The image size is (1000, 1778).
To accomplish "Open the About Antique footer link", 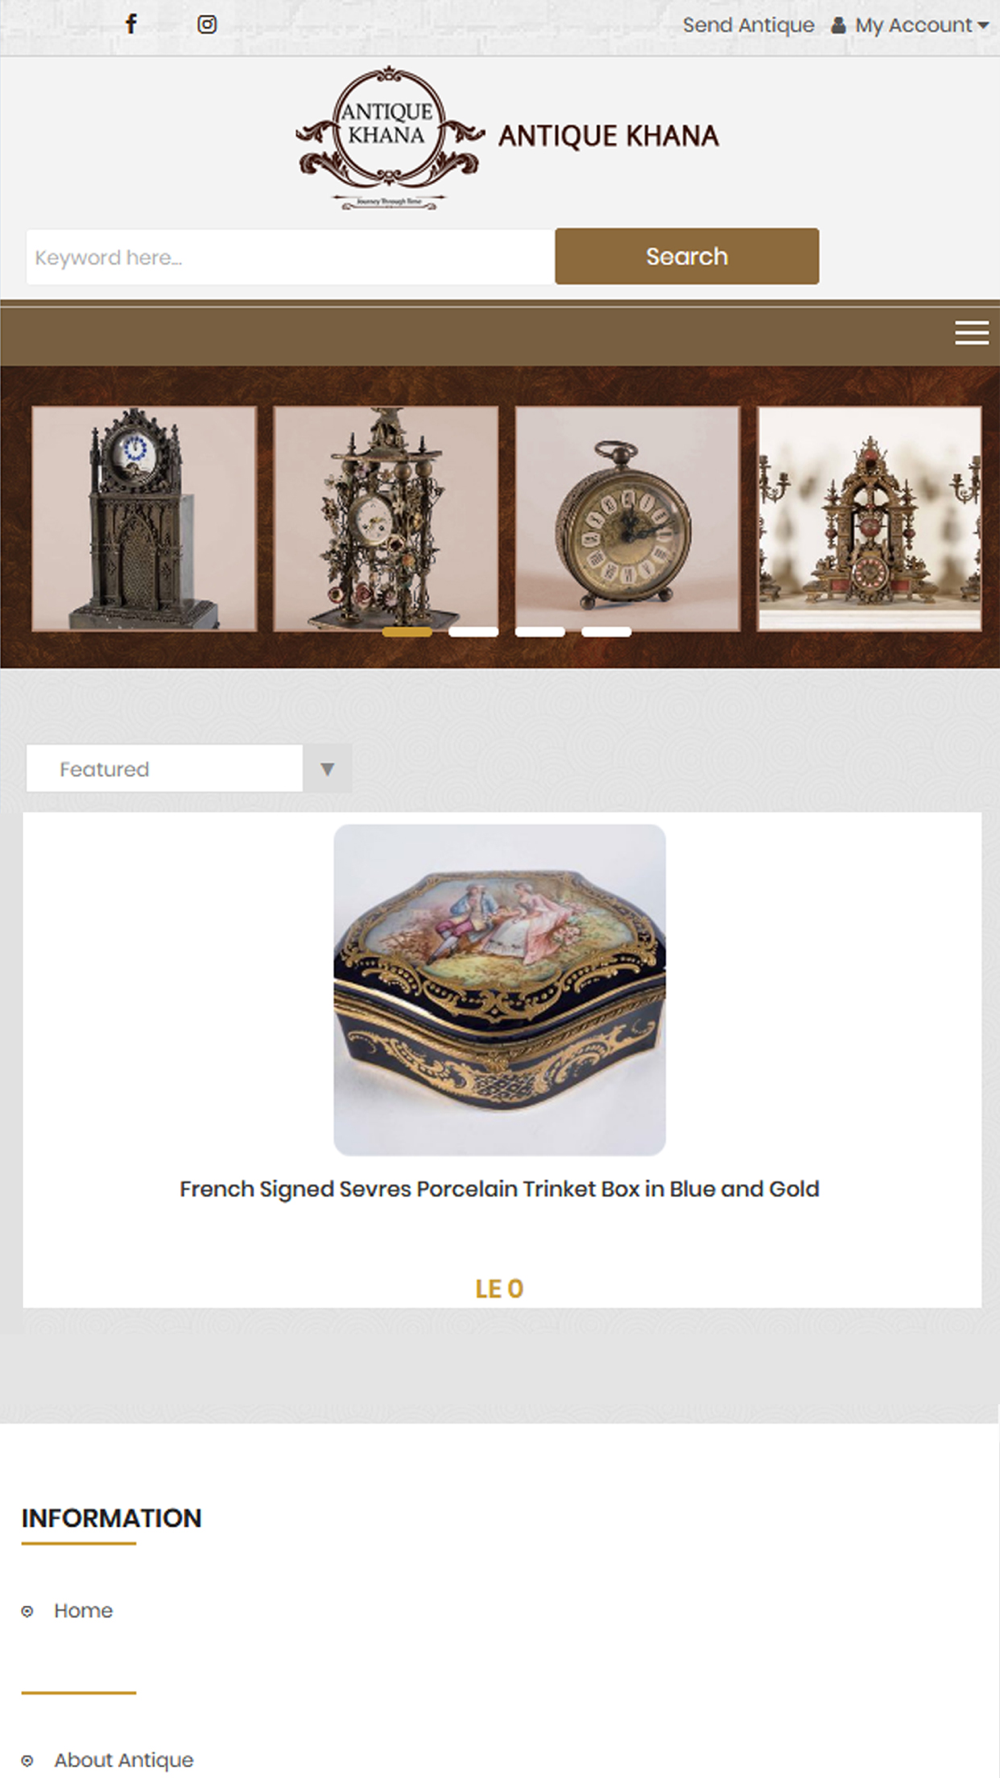I will 124,1761.
